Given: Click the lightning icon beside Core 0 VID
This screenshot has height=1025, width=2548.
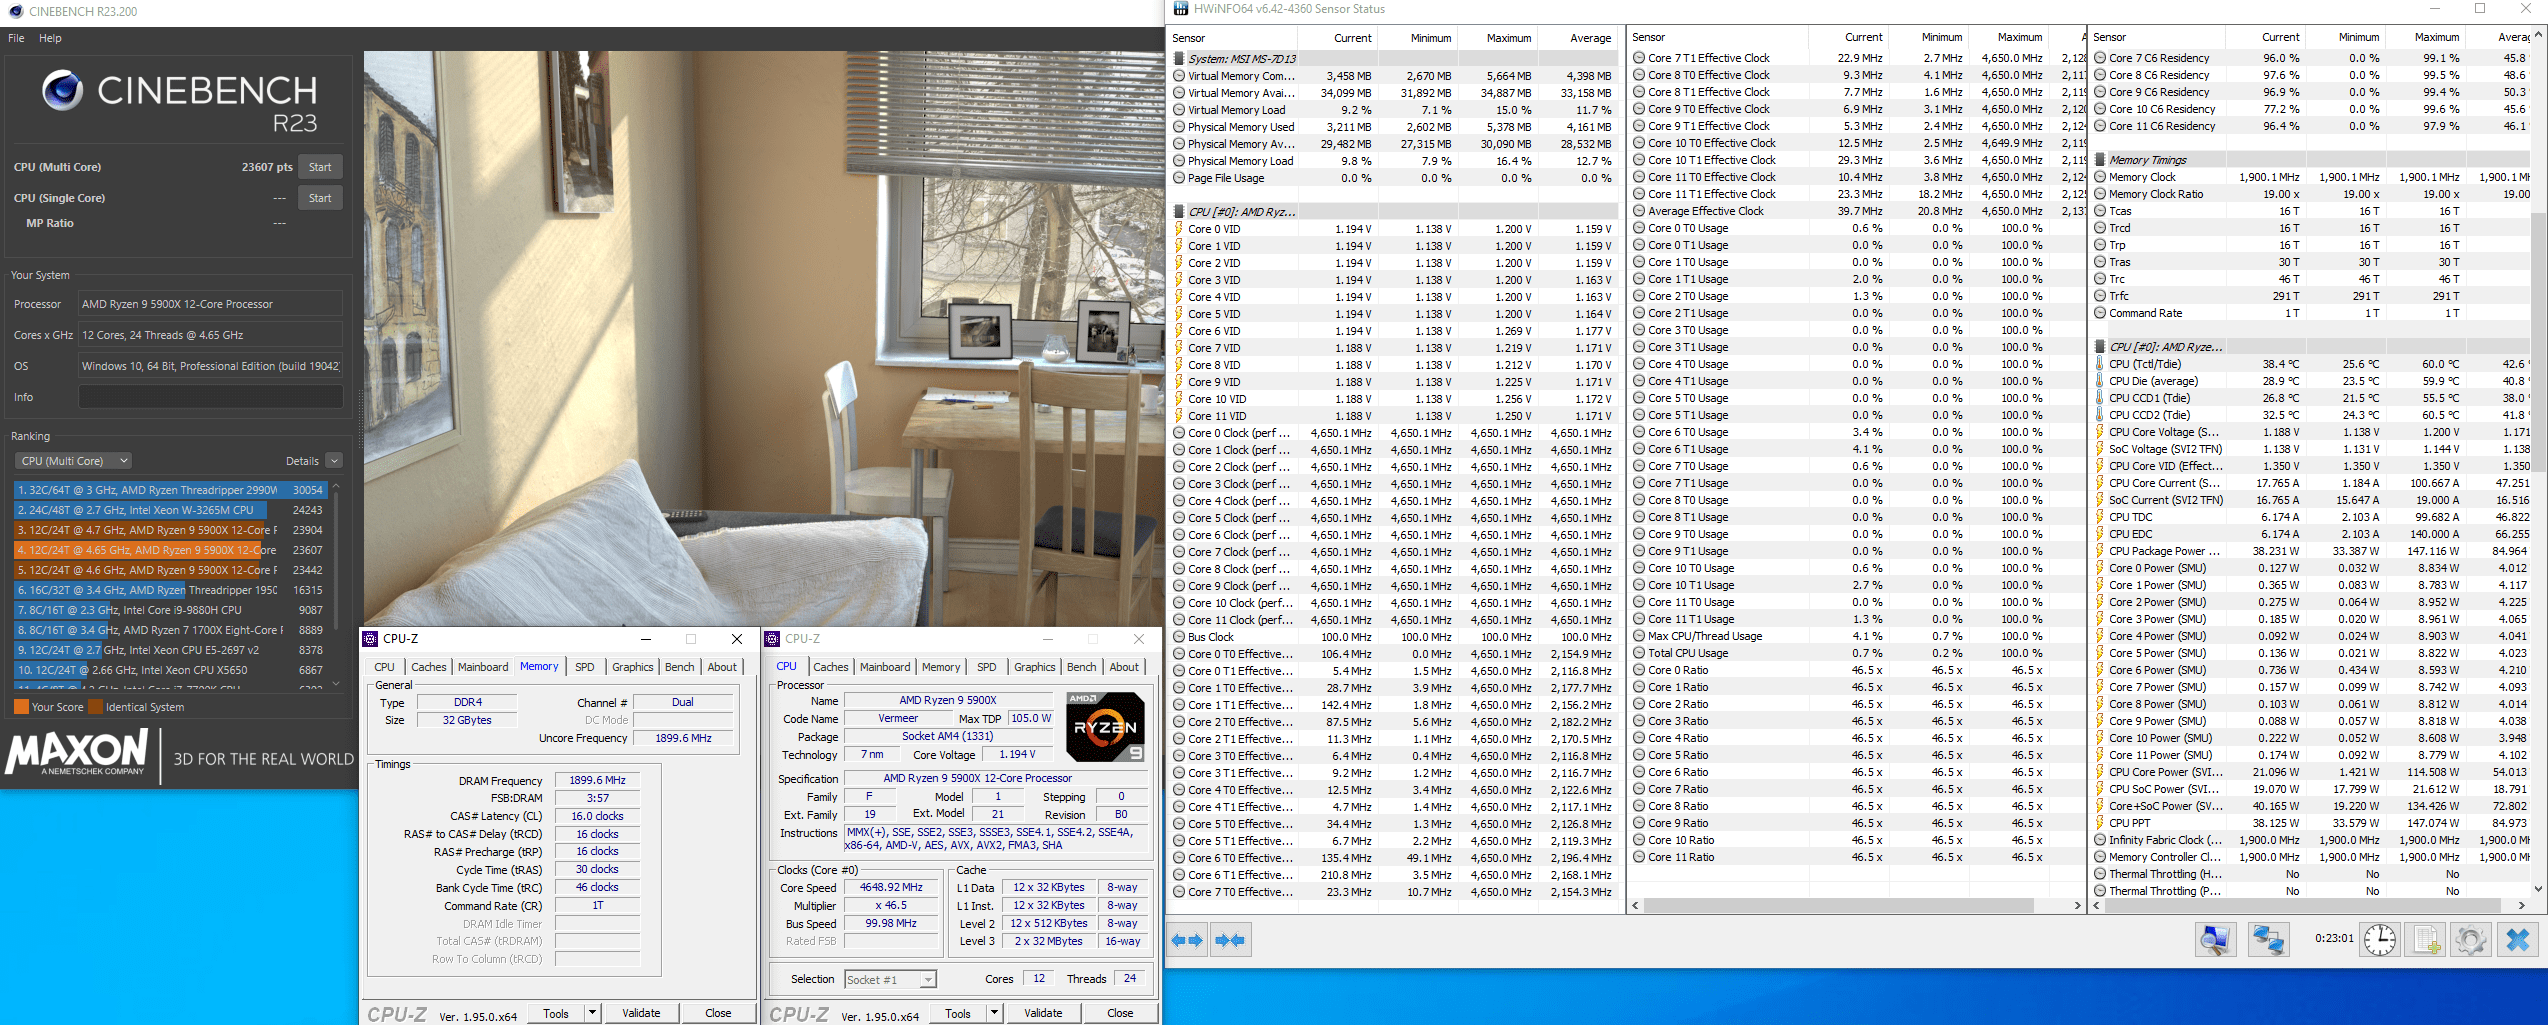Looking at the screenshot, I should coord(1179,229).
